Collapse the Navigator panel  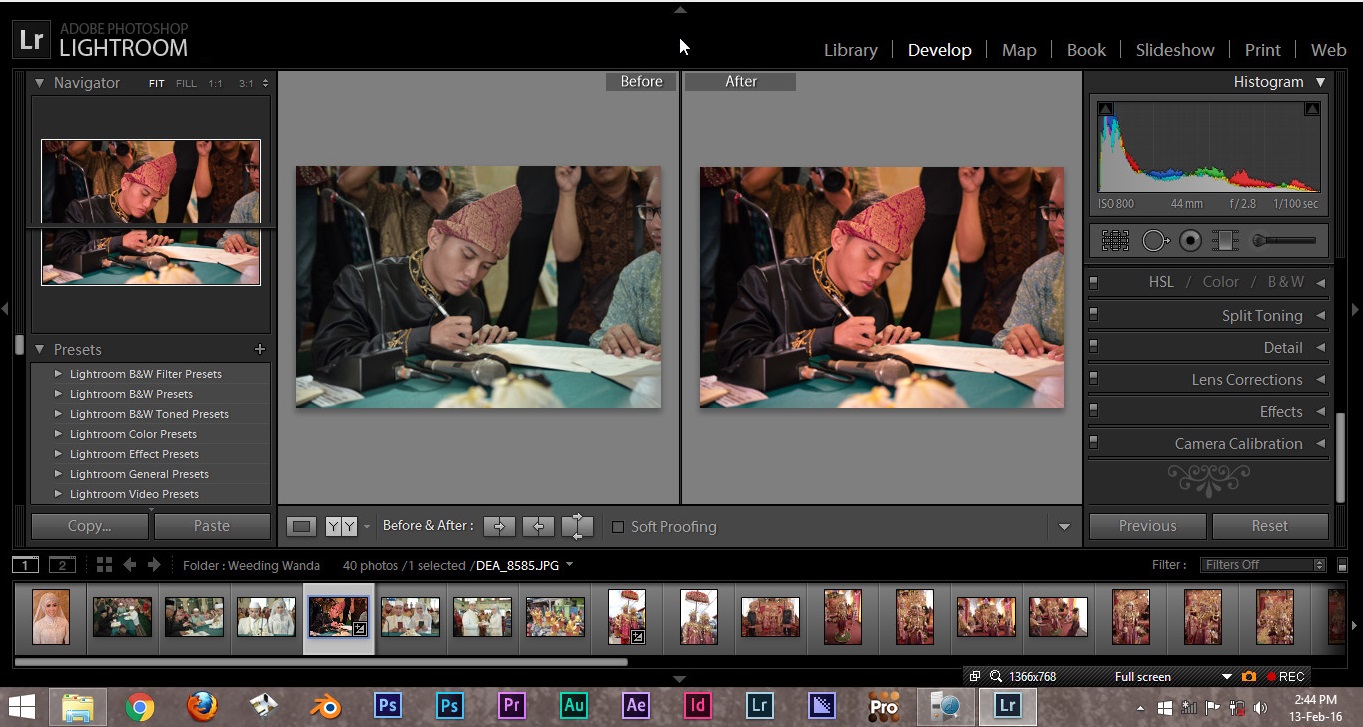click(40, 83)
